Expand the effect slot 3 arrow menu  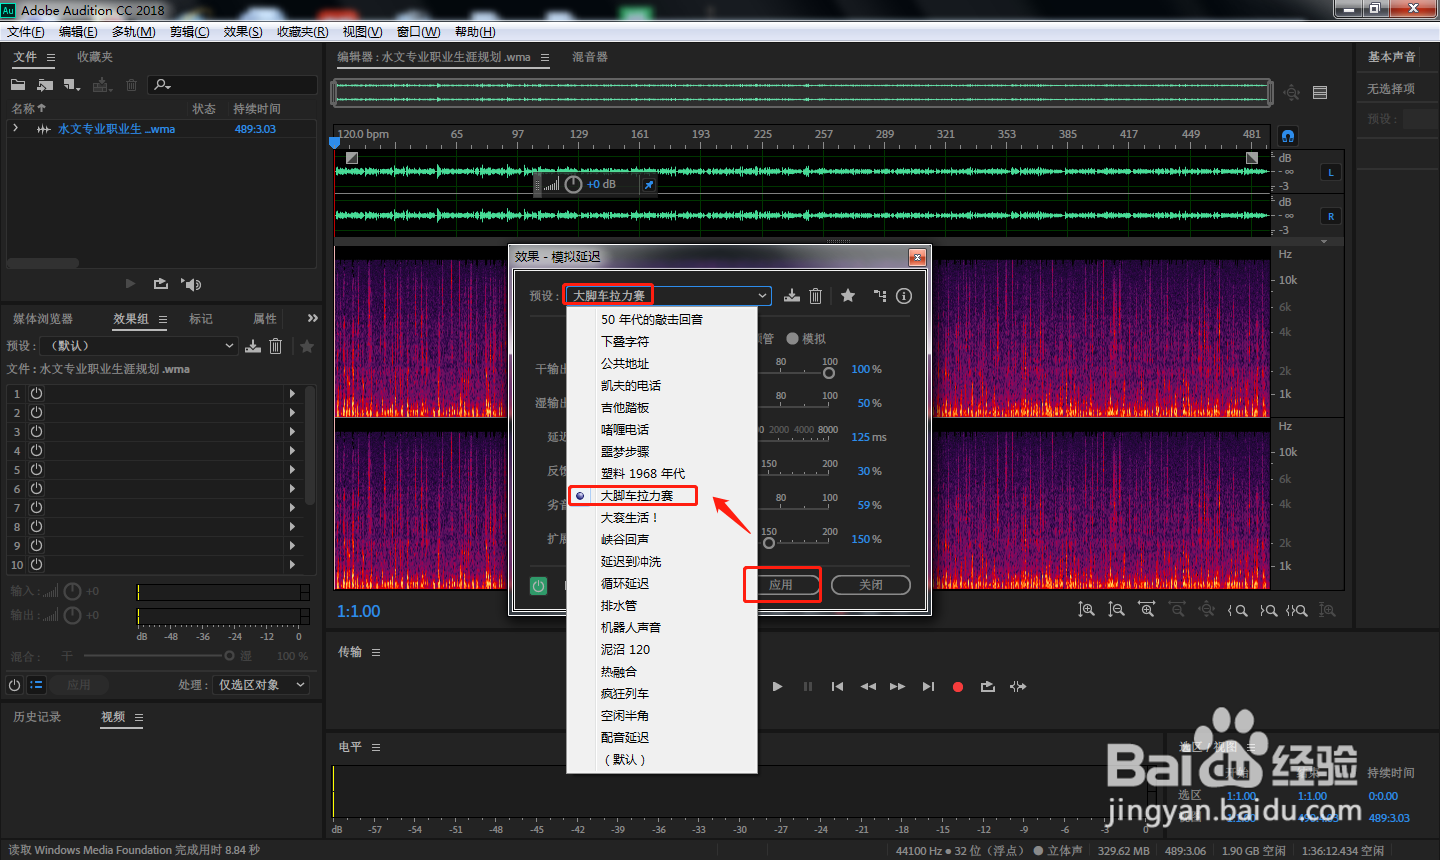tap(292, 432)
